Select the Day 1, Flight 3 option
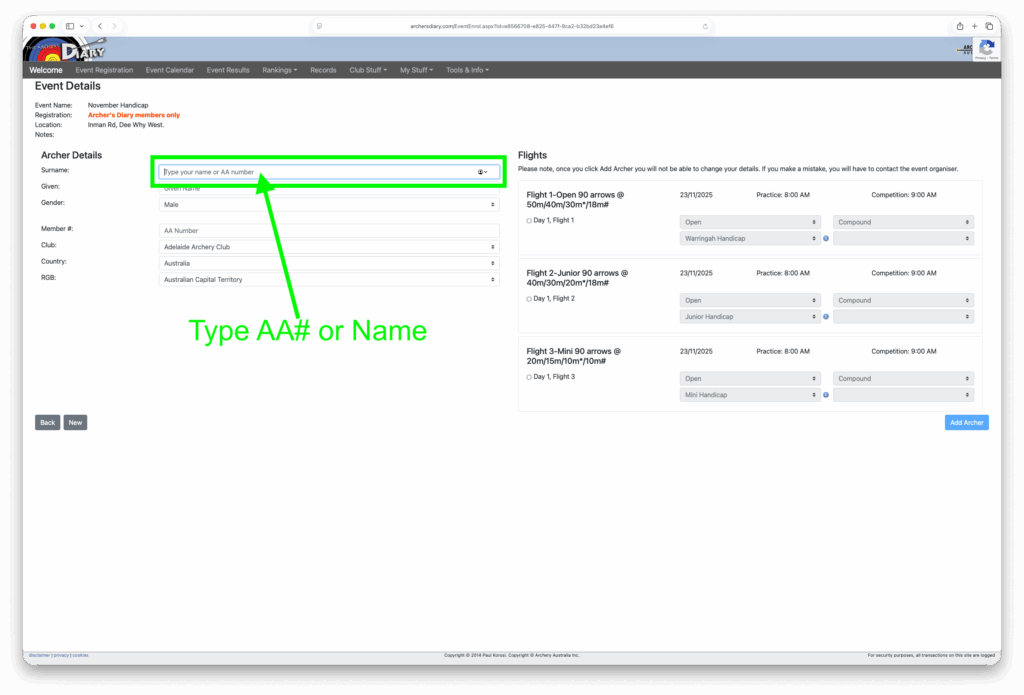This screenshot has height=695, width=1024. tap(529, 377)
